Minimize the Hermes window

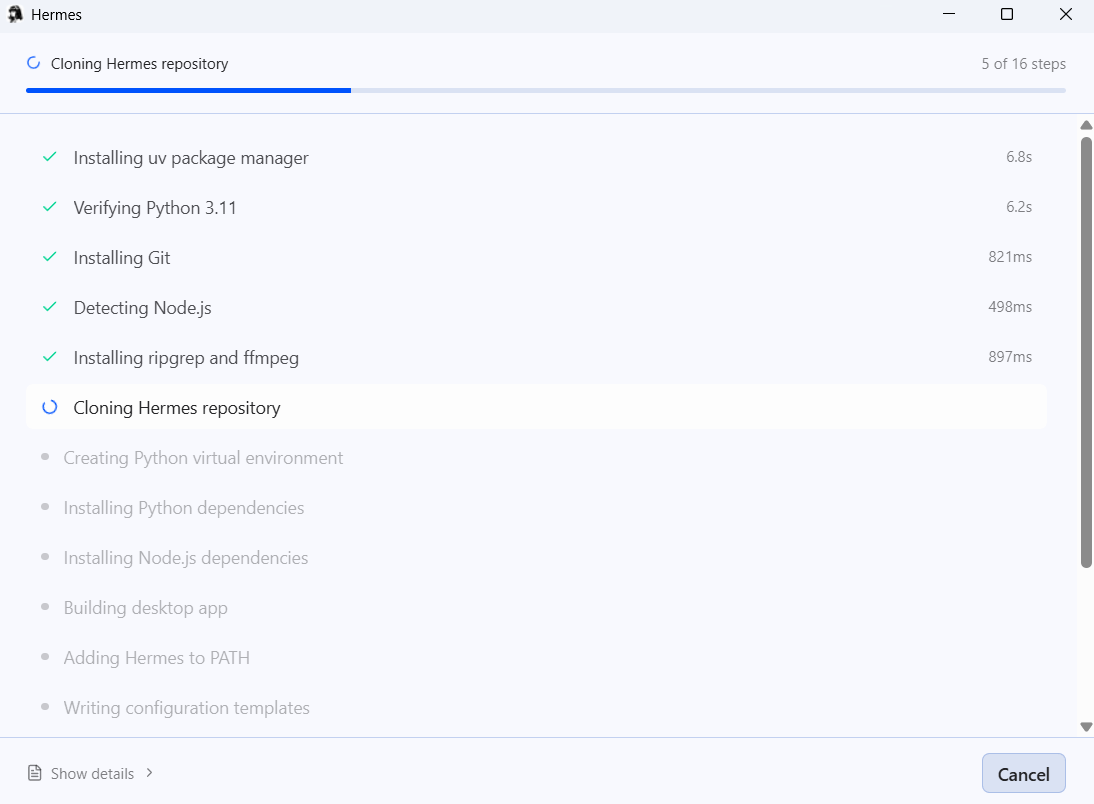tap(948, 14)
